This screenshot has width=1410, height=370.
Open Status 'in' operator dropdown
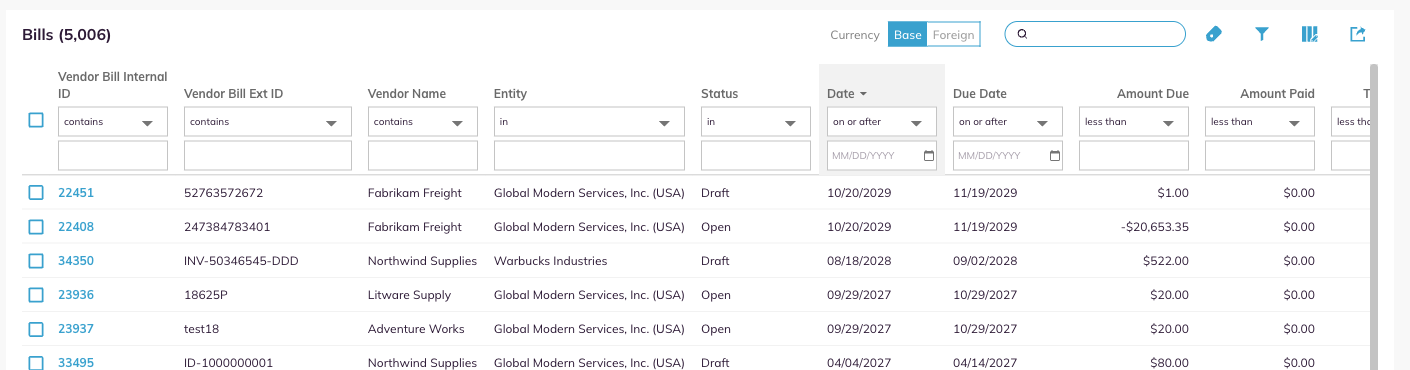coord(756,122)
